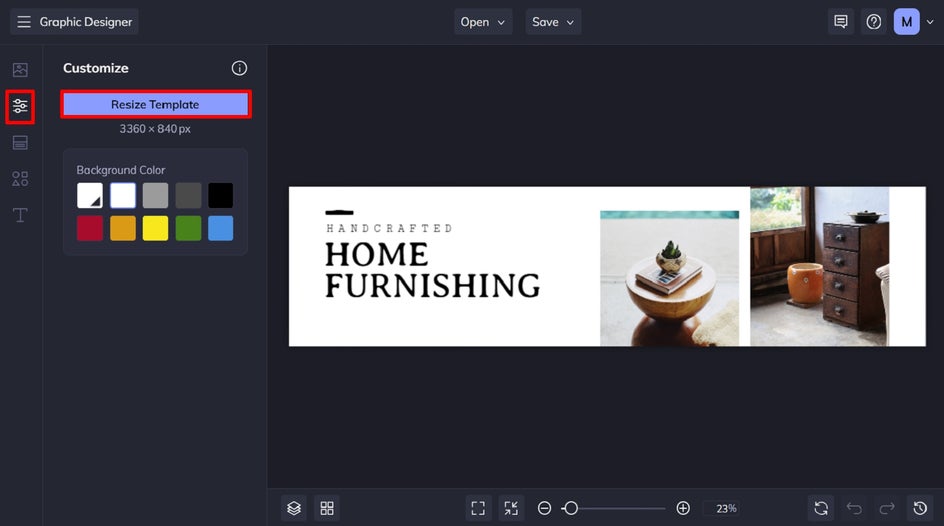Viewport: 944px width, 526px height.
Task: Pick the custom color picker swatch
Action: pyautogui.click(x=90, y=196)
